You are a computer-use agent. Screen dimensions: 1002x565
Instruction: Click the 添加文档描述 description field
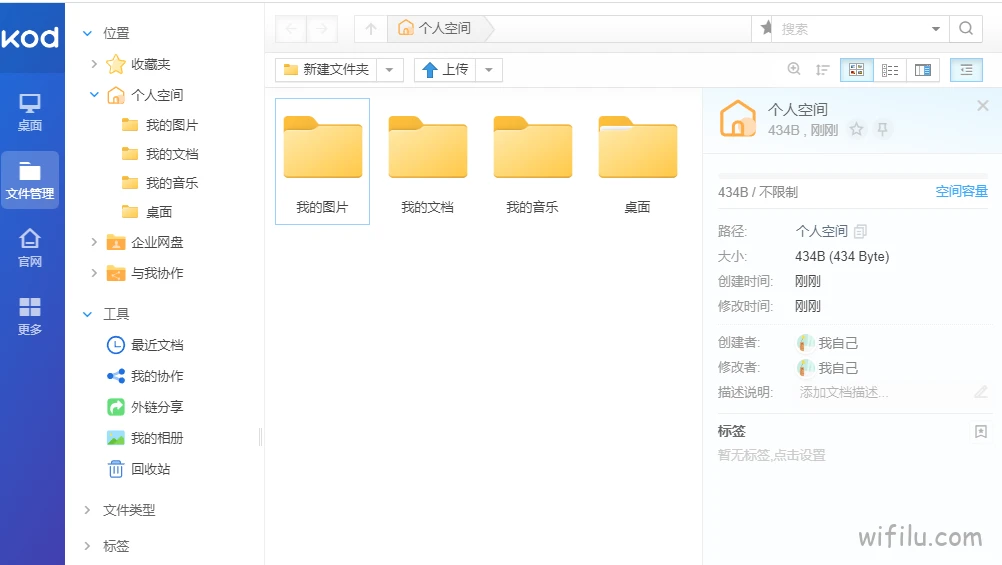tap(883, 392)
